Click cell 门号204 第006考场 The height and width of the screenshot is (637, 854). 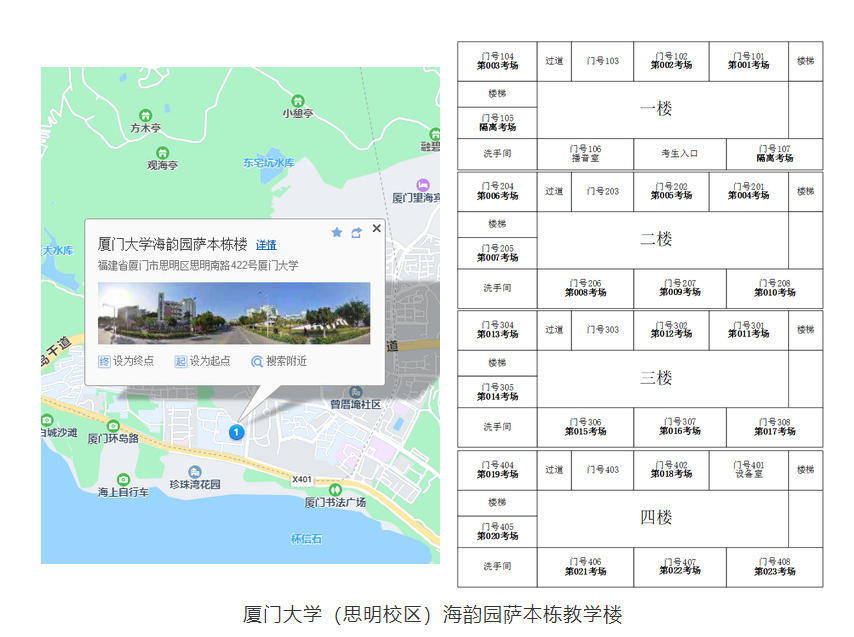coord(497,192)
